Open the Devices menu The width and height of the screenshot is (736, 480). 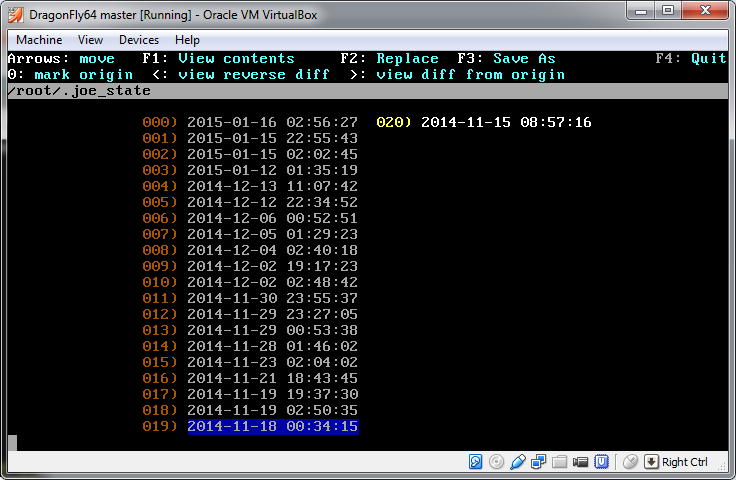(x=138, y=40)
